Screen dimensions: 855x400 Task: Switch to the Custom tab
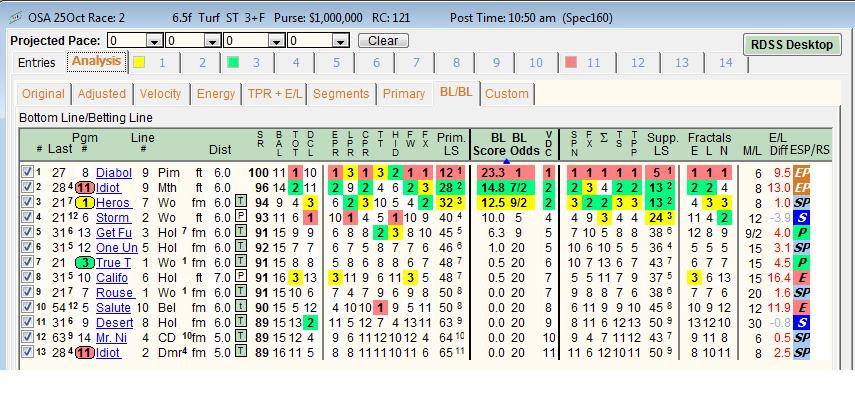(507, 94)
